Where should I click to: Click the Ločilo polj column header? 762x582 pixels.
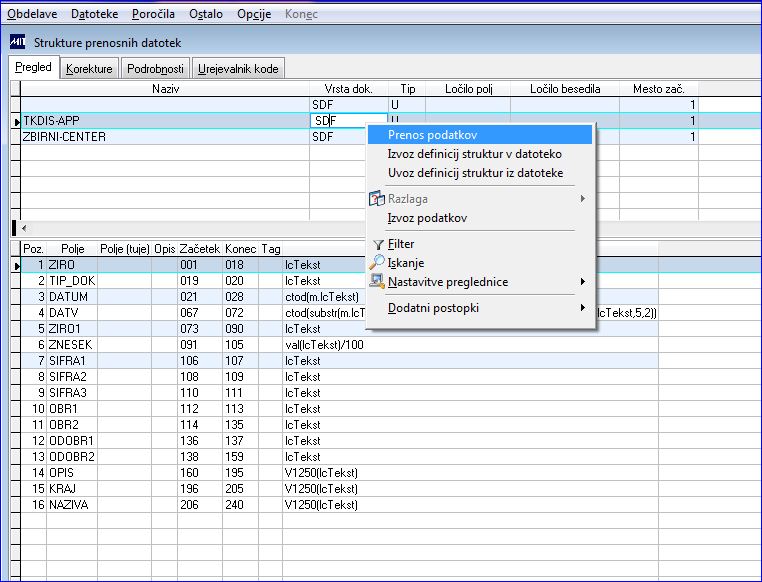point(468,89)
